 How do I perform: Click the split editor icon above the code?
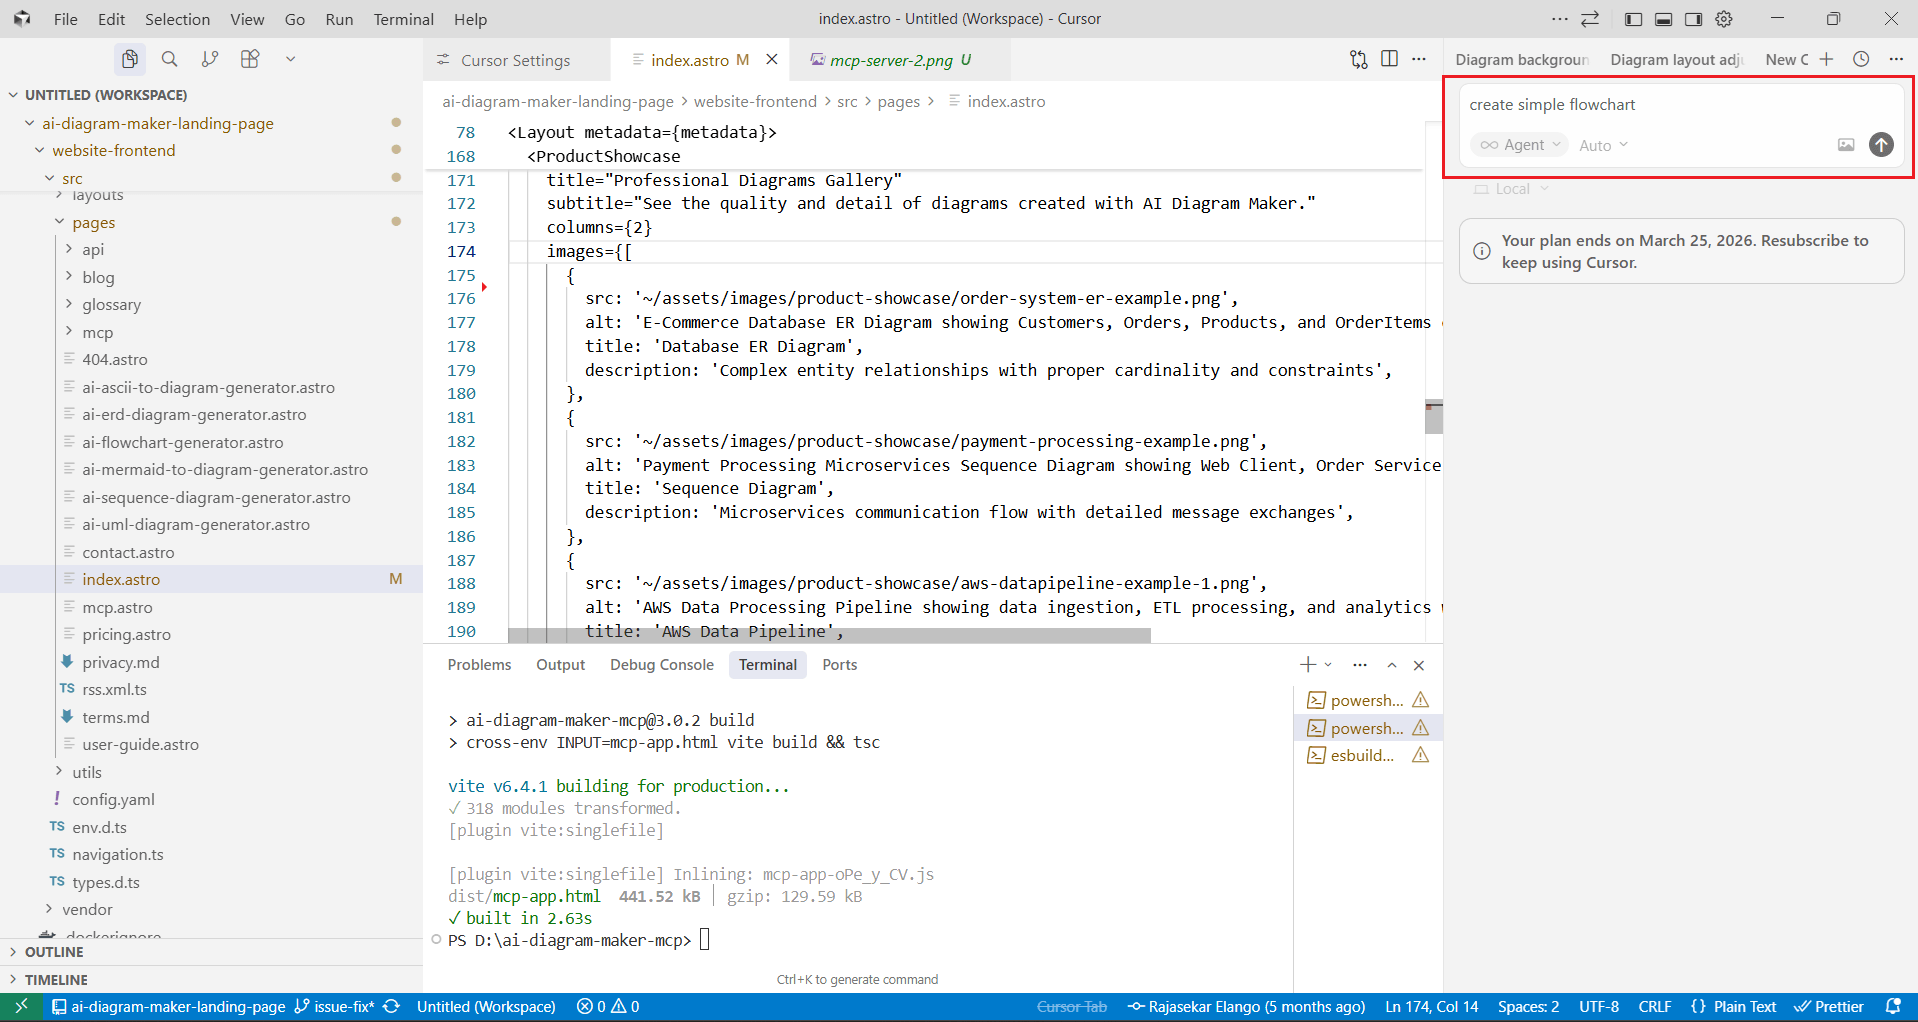click(x=1390, y=59)
